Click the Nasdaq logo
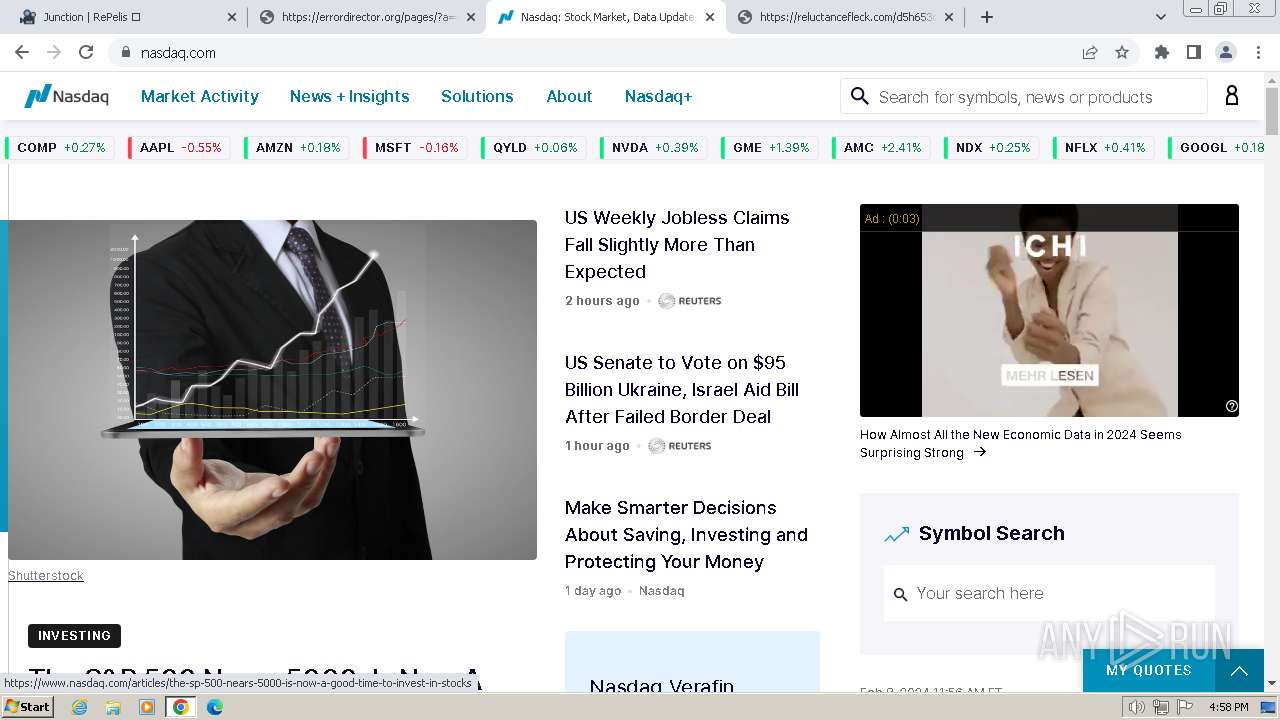Image resolution: width=1280 pixels, height=720 pixels. coord(66,96)
